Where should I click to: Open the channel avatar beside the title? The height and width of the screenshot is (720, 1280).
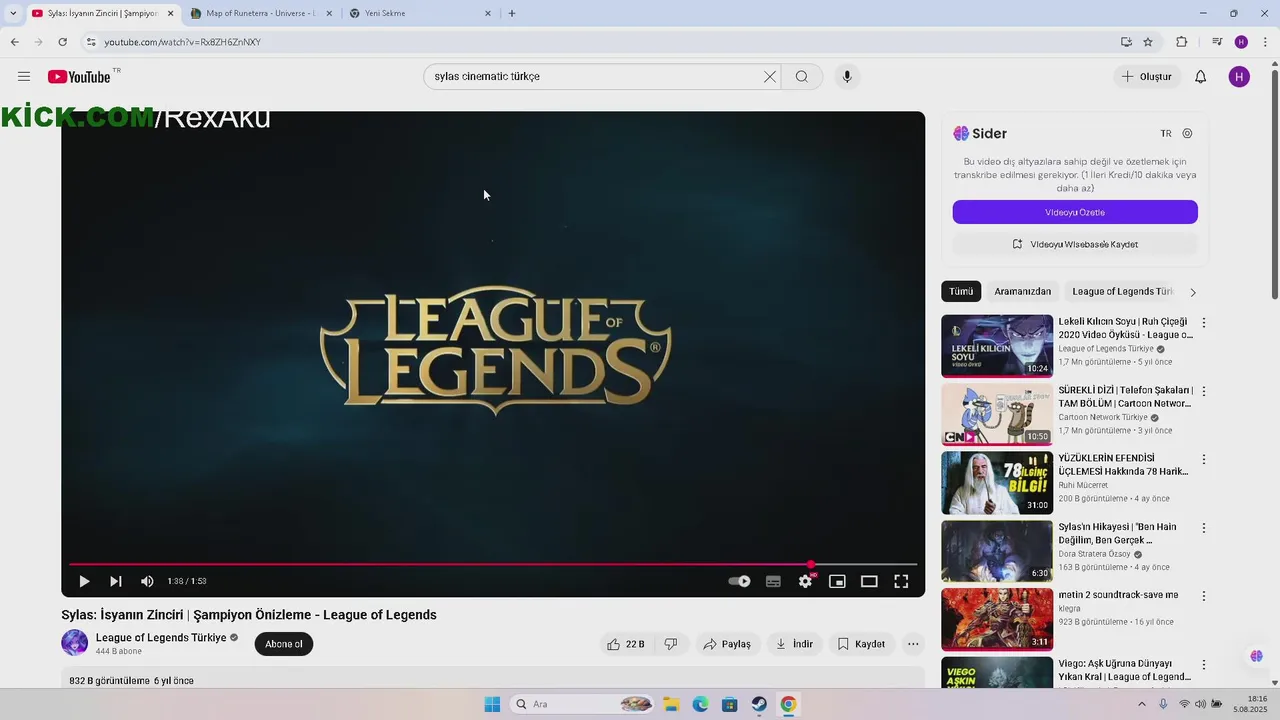(x=75, y=643)
